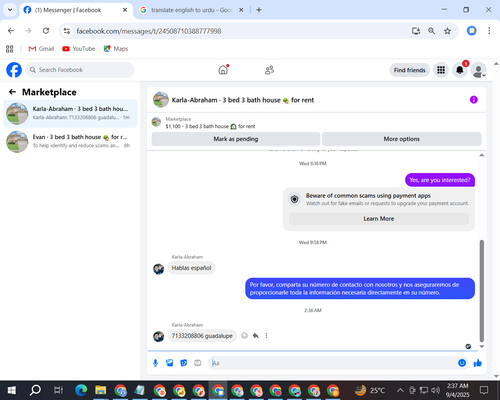The image size is (500, 400).
Task: Open the Chrome three-dot menu
Action: click(489, 31)
